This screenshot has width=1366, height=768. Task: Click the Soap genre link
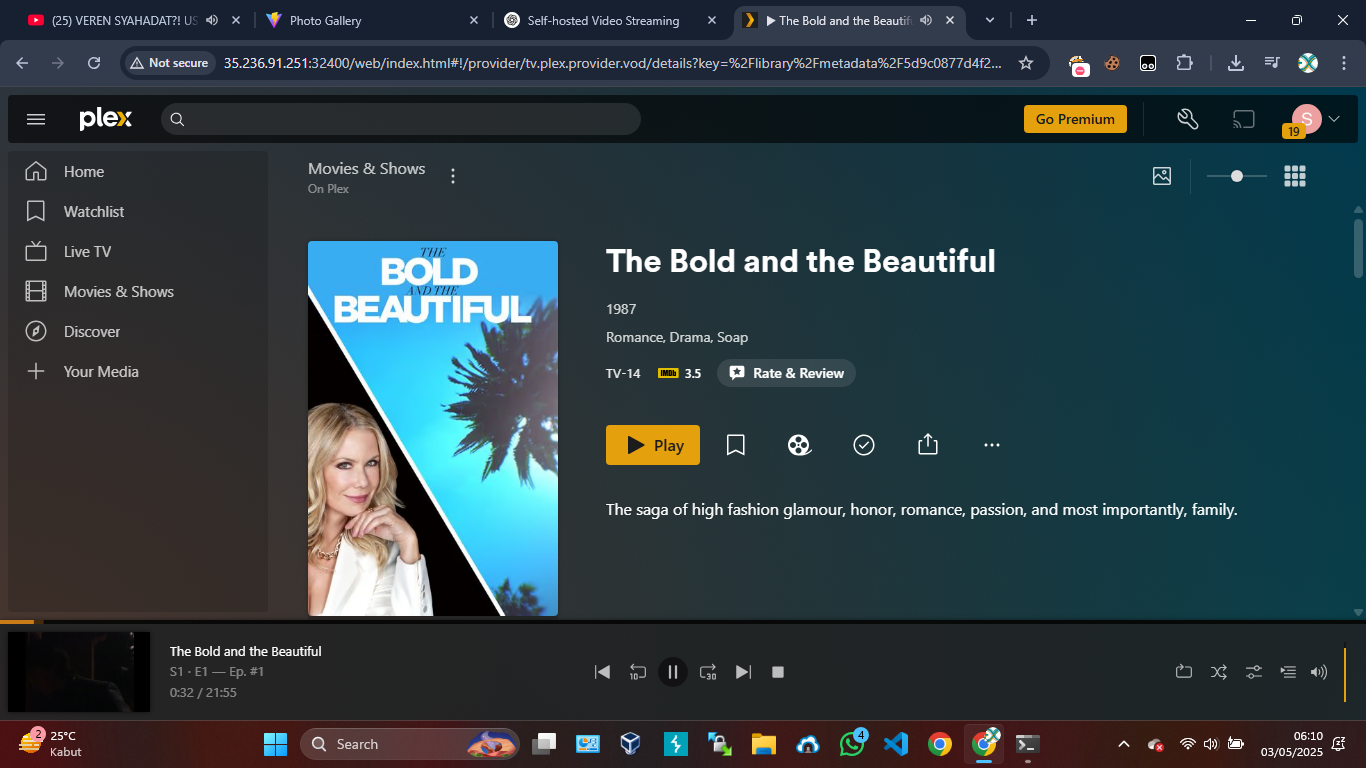(732, 338)
